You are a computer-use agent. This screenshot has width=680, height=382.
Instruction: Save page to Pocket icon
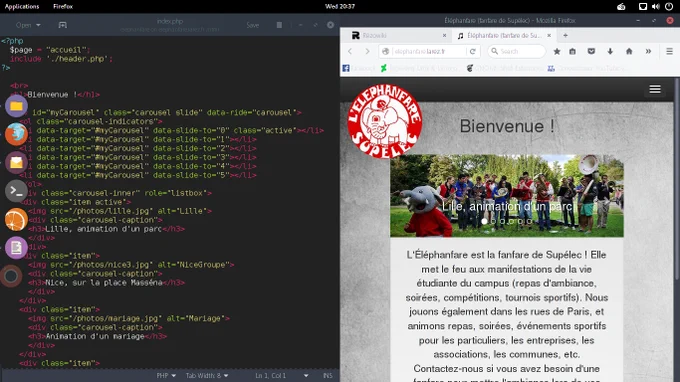click(x=591, y=51)
